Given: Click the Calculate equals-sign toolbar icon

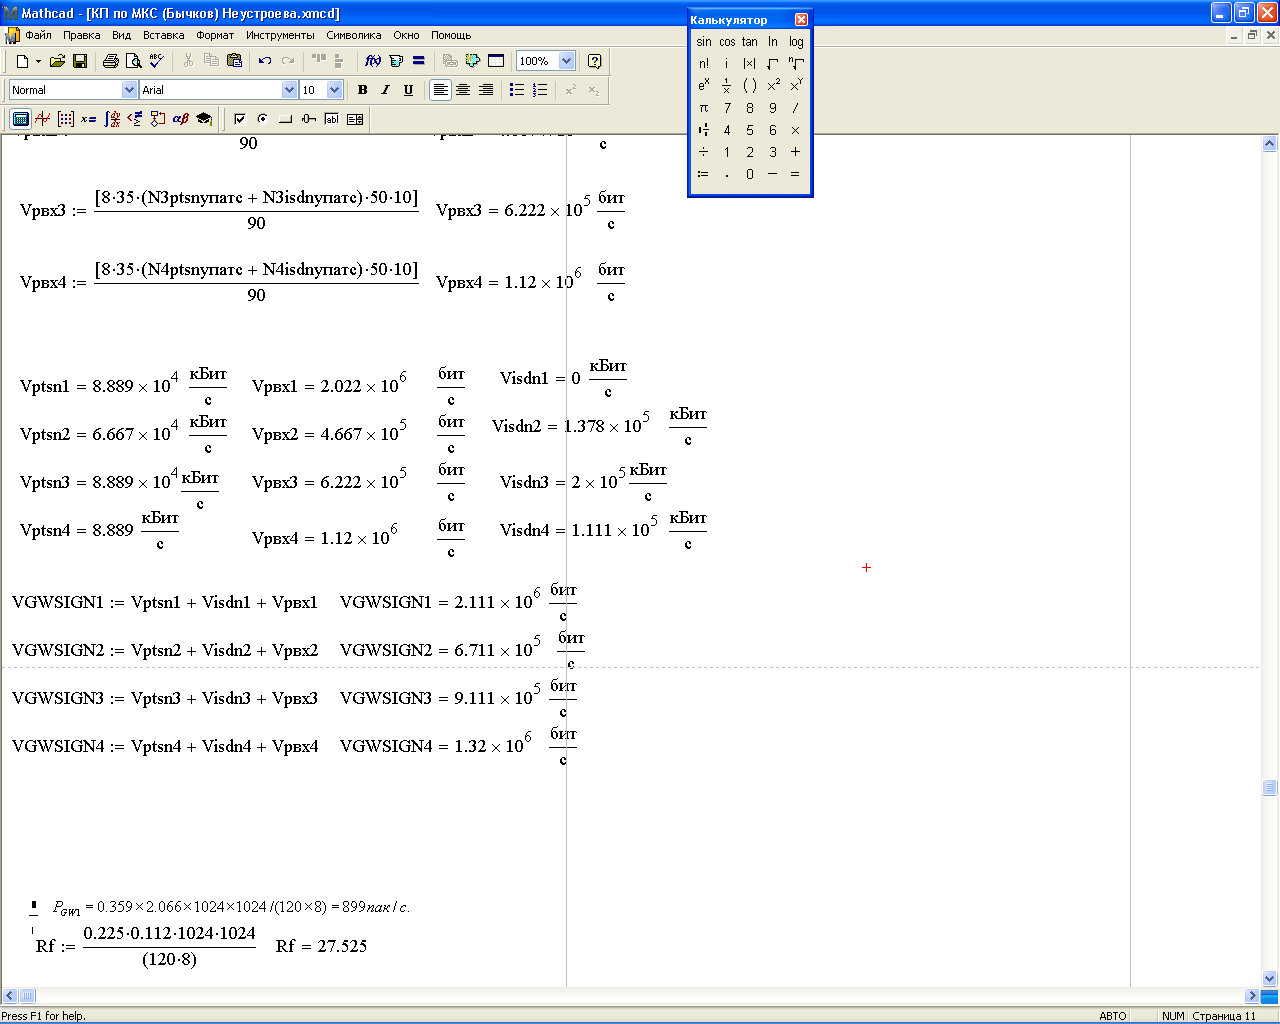Looking at the screenshot, I should click(x=419, y=61).
